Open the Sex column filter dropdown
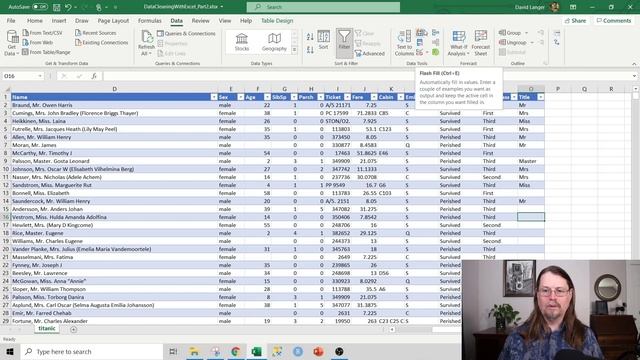Screen dimensions: 640x360 240,97
